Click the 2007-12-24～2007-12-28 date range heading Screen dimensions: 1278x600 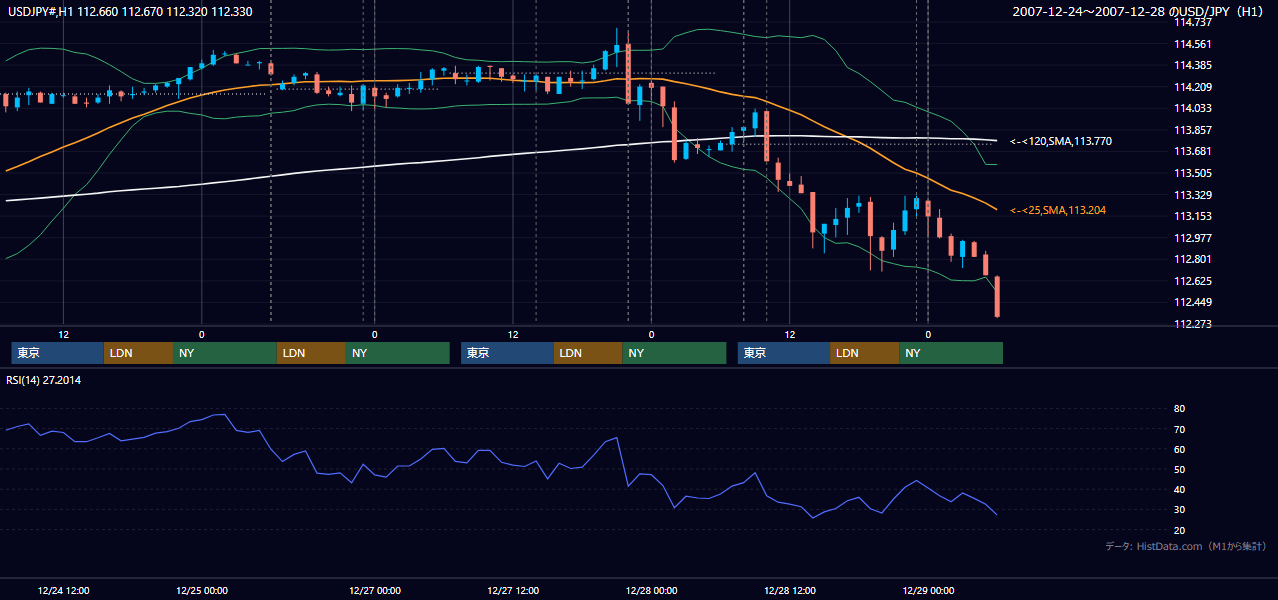click(1139, 11)
